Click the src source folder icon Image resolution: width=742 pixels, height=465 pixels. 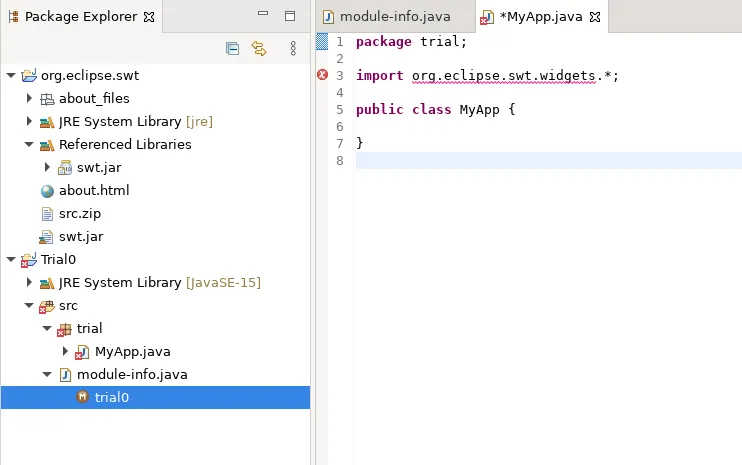click(x=46, y=306)
